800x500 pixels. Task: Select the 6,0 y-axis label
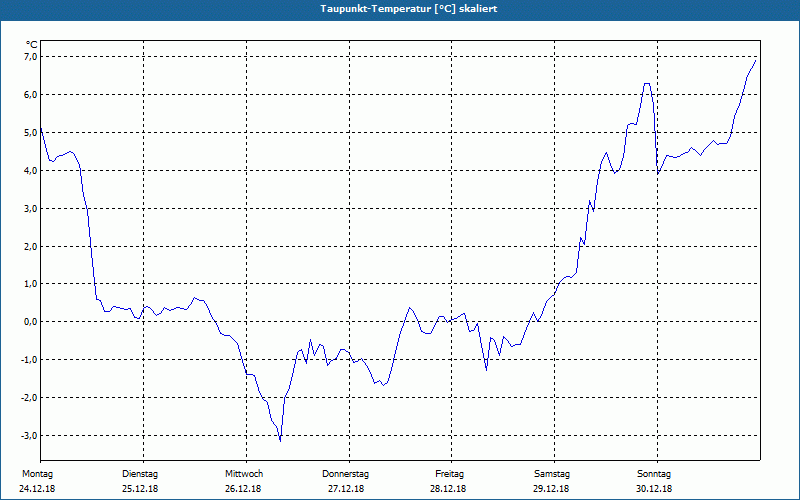31,95
